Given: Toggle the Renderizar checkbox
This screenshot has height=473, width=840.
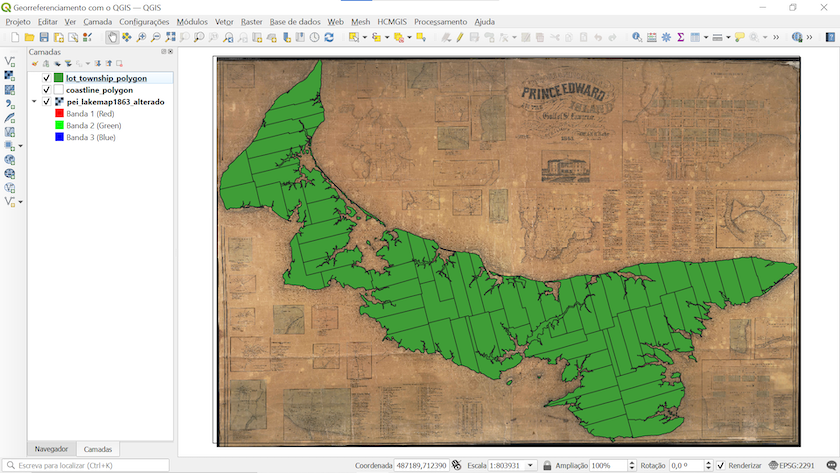Looking at the screenshot, I should (721, 466).
